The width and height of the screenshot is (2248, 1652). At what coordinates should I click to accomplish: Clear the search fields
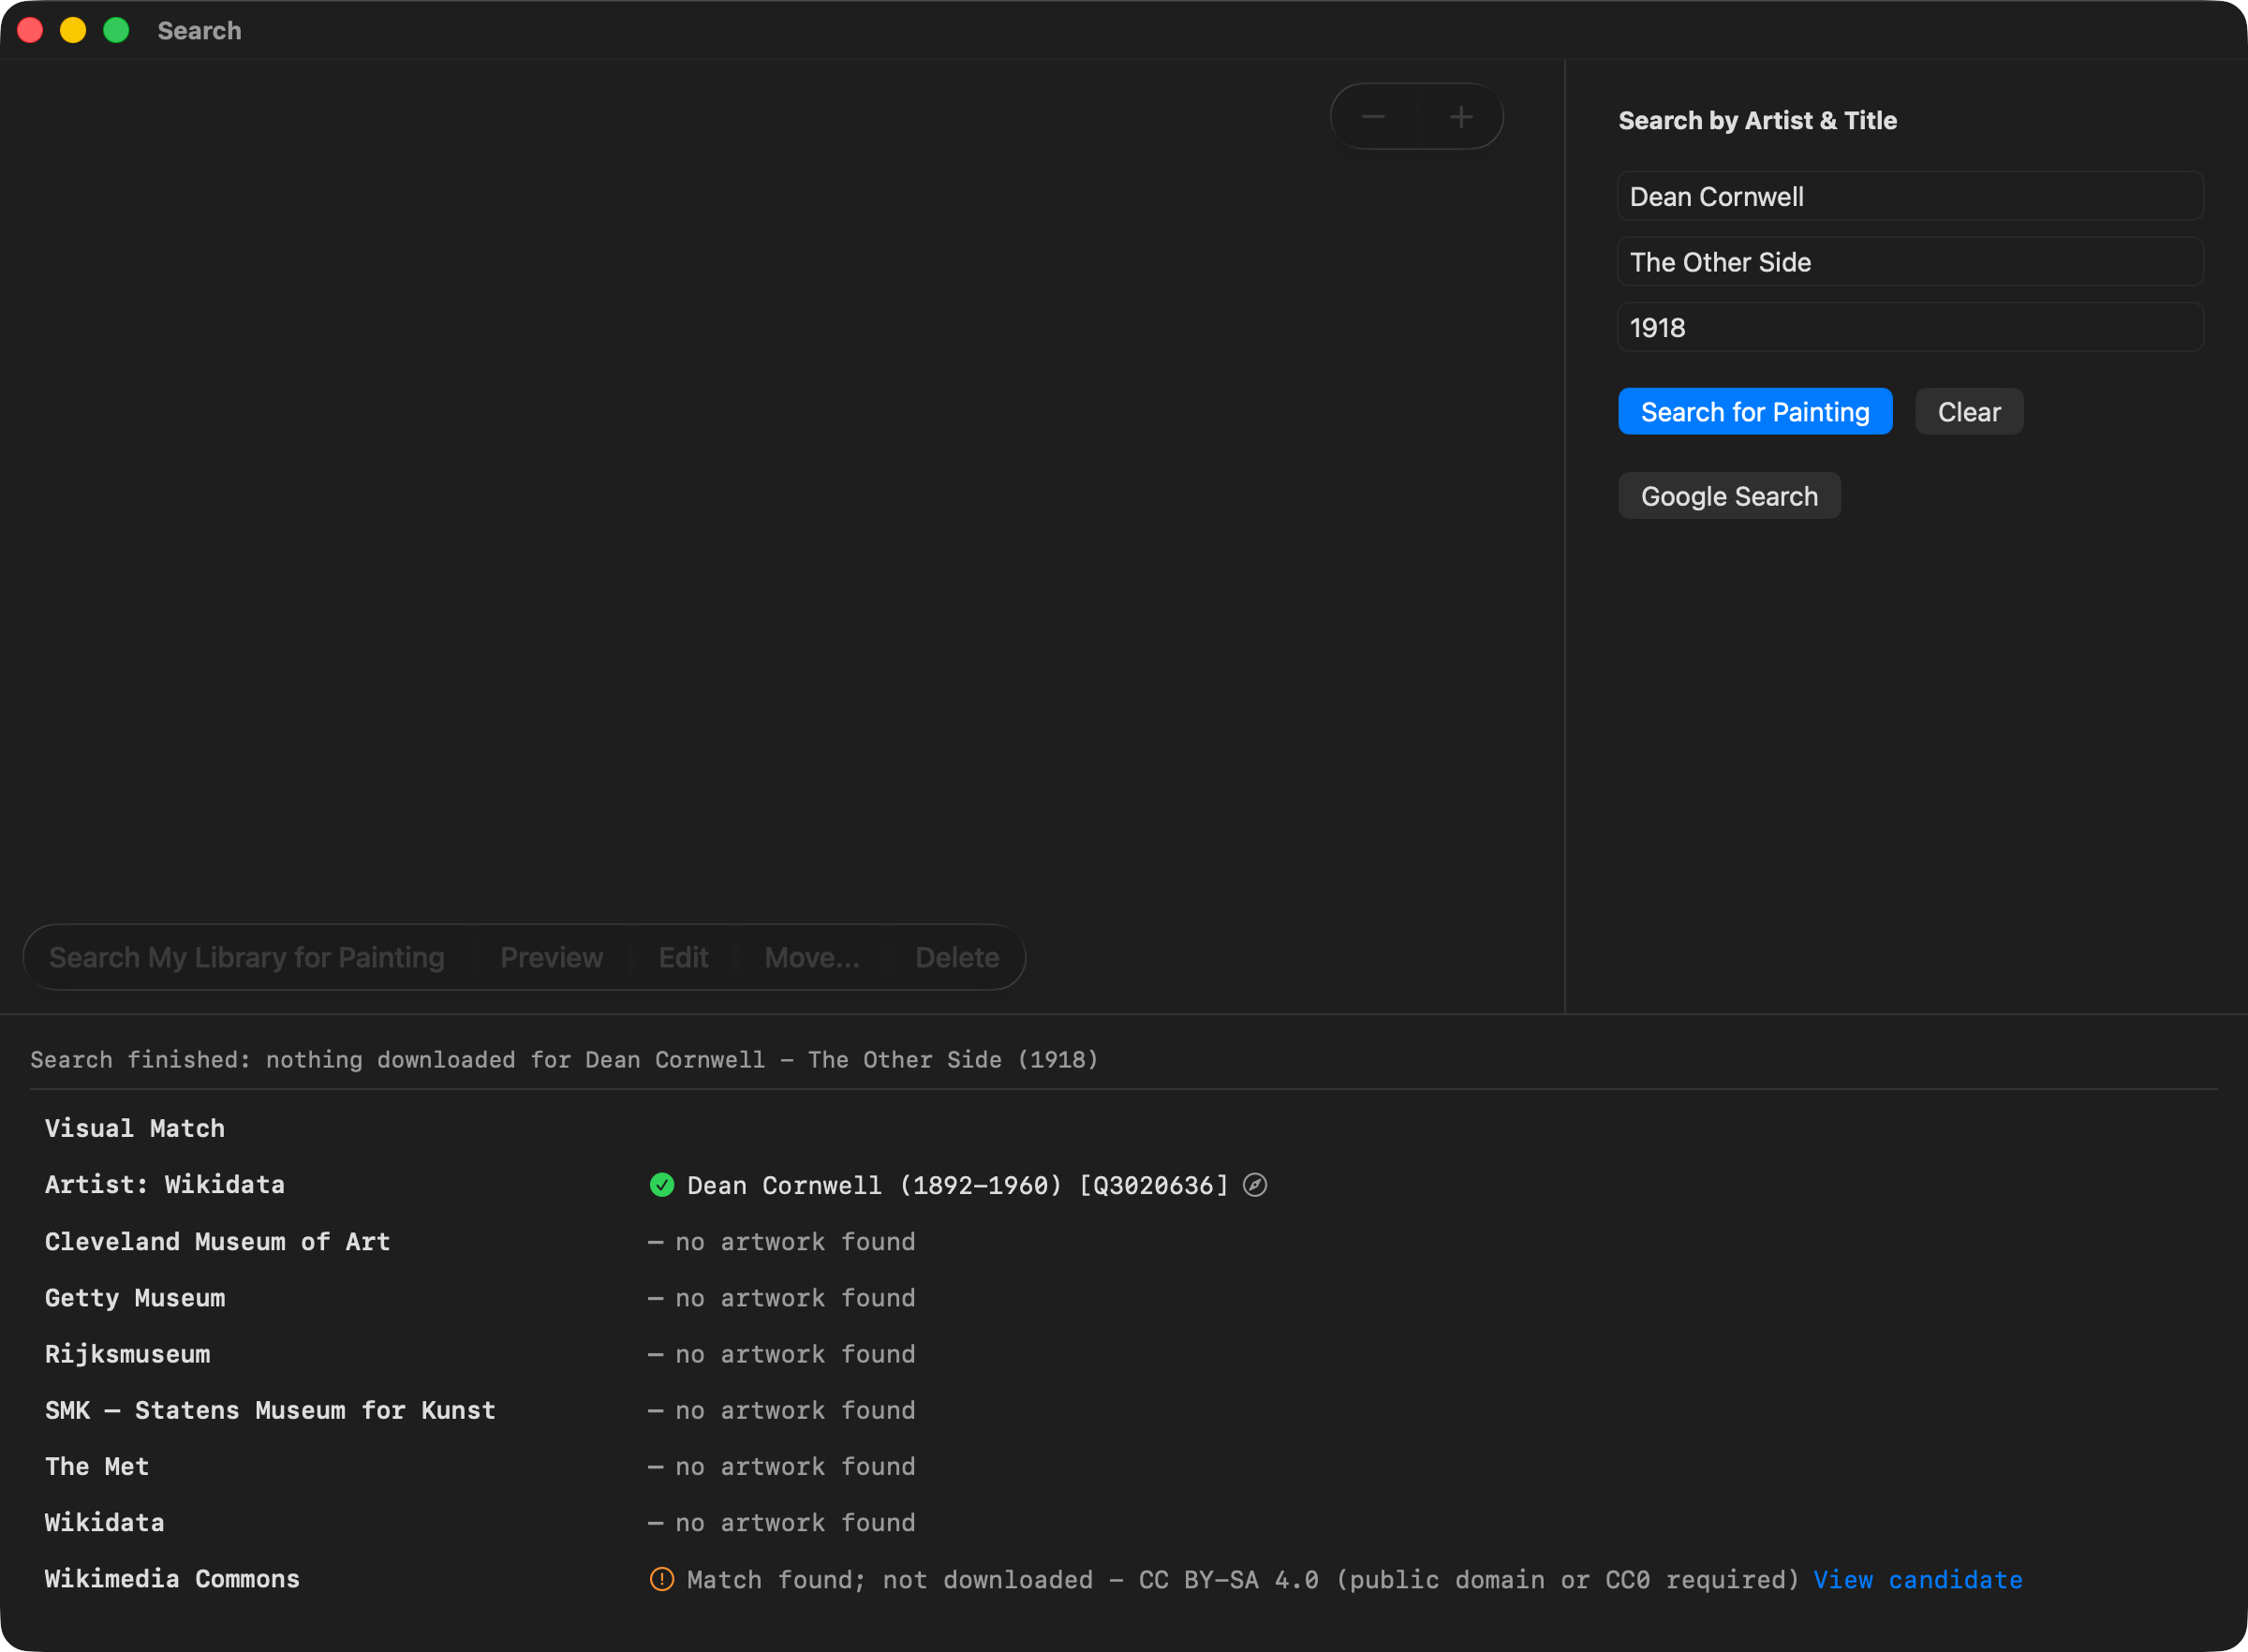click(1969, 411)
